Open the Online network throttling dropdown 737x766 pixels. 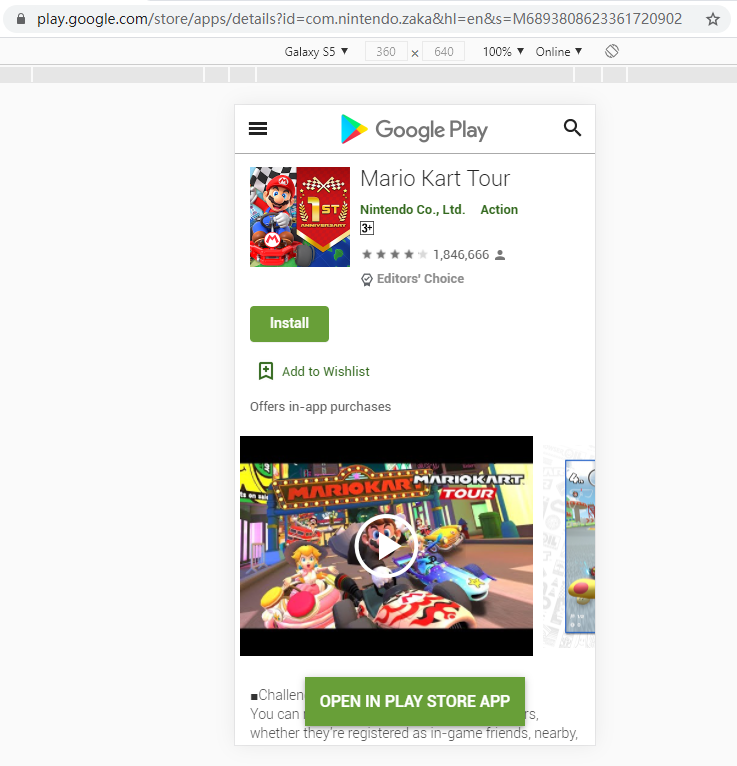pos(558,51)
